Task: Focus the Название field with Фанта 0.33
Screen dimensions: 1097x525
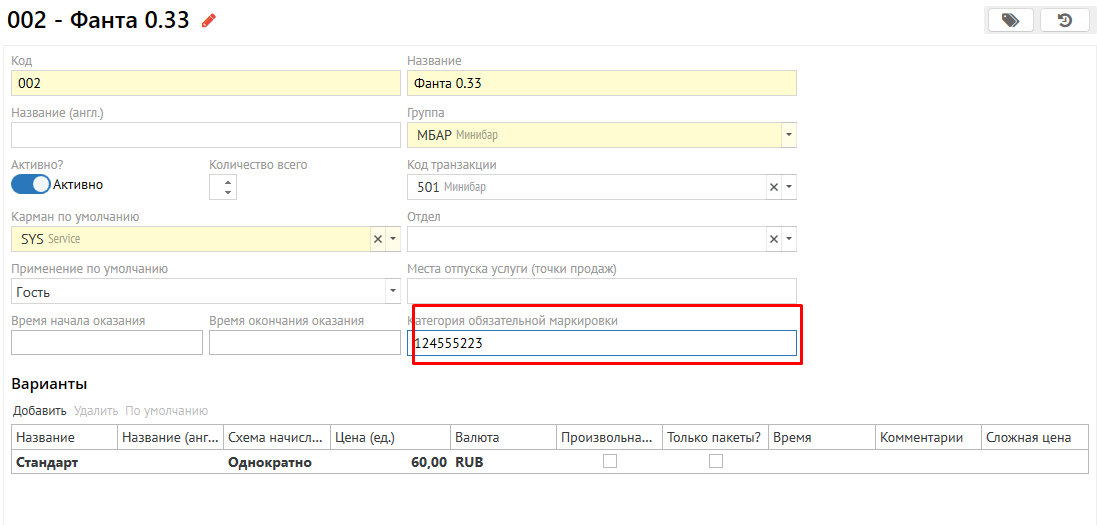Action: [x=602, y=83]
